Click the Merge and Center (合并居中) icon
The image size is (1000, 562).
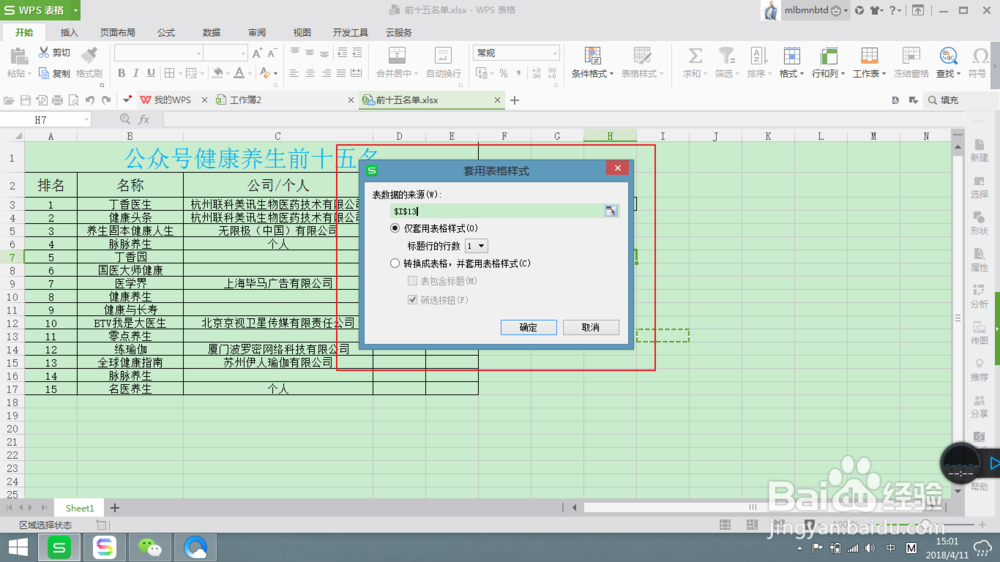pyautogui.click(x=397, y=55)
